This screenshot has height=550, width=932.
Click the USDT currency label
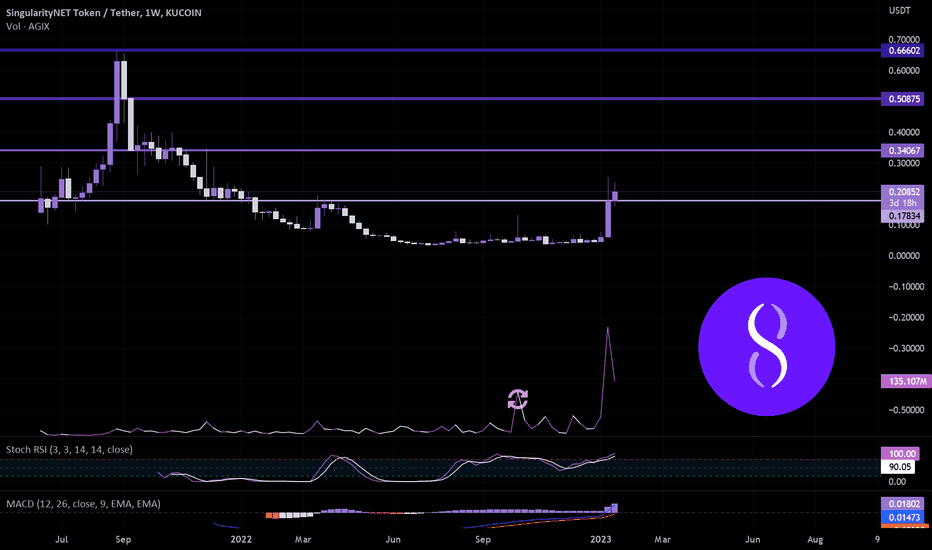pyautogui.click(x=899, y=11)
